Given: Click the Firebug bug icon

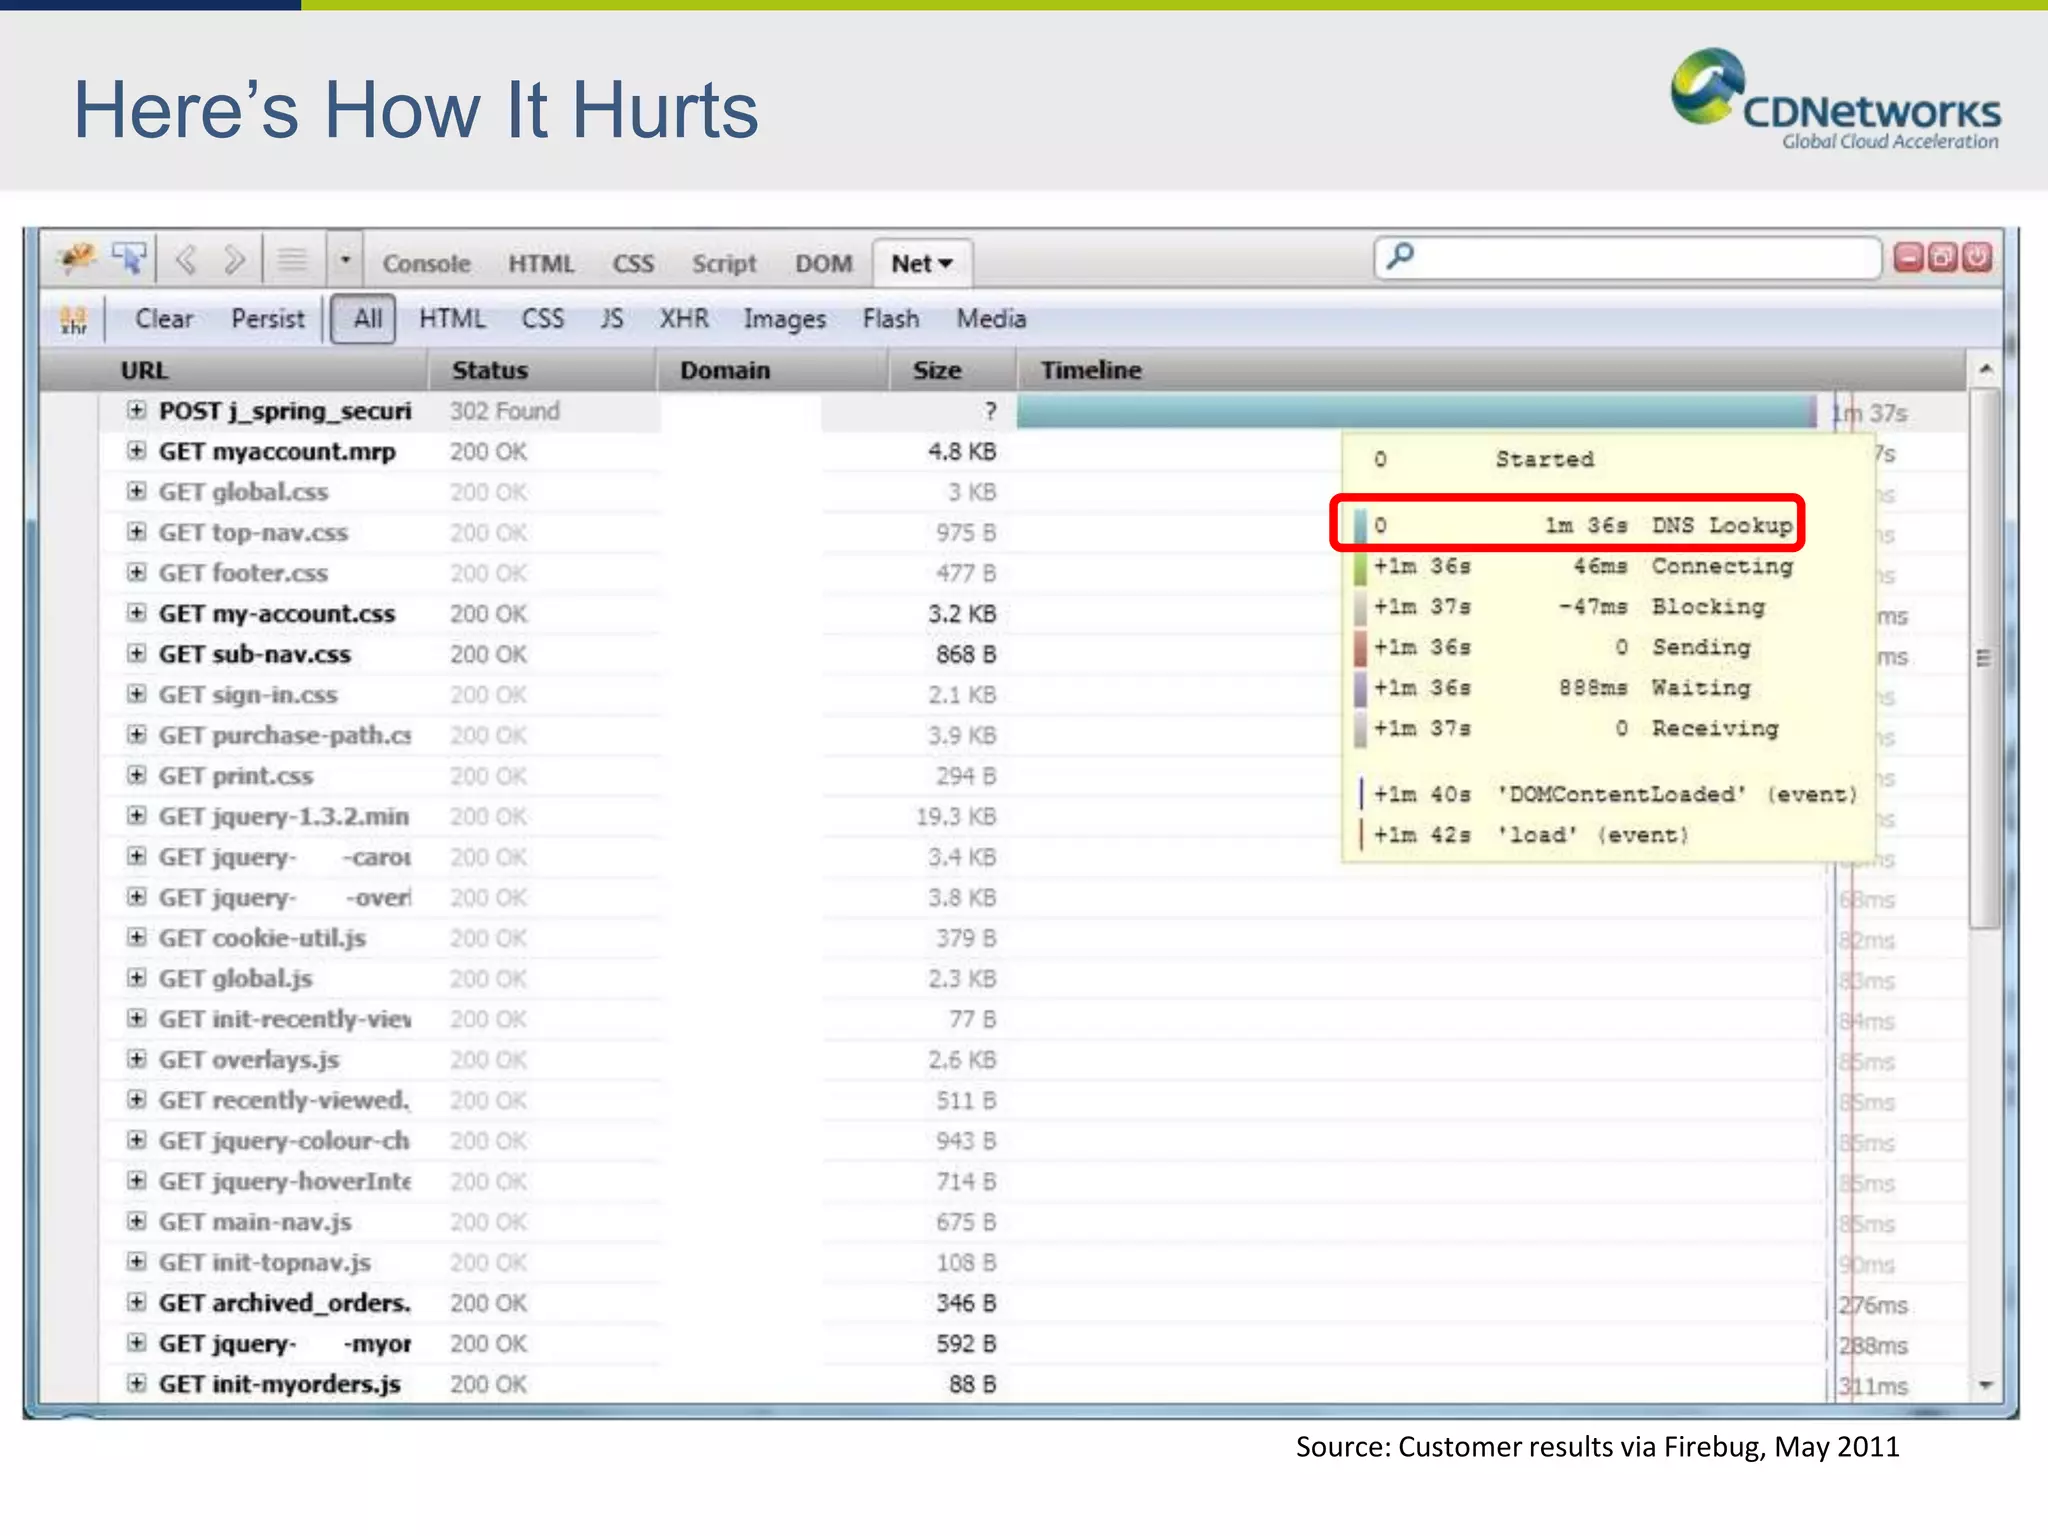Looking at the screenshot, I should point(76,260).
